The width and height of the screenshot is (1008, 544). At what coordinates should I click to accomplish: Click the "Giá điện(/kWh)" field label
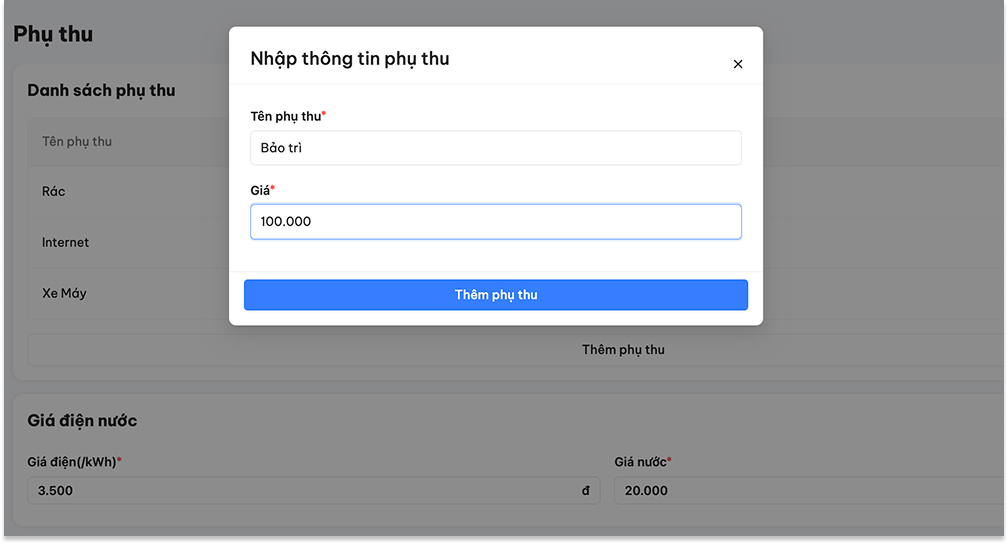click(72, 462)
